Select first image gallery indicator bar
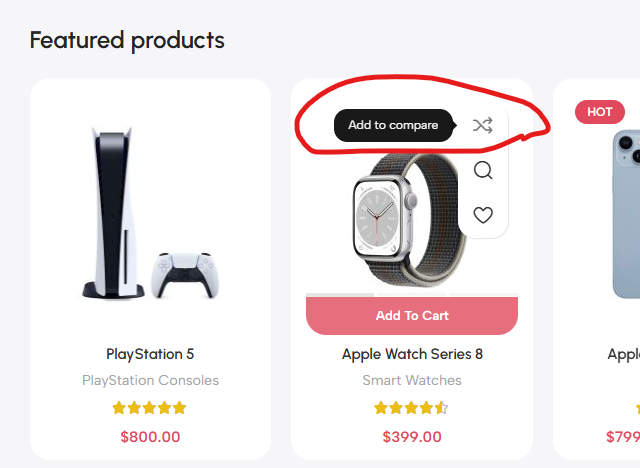This screenshot has height=468, width=640. tap(340, 295)
